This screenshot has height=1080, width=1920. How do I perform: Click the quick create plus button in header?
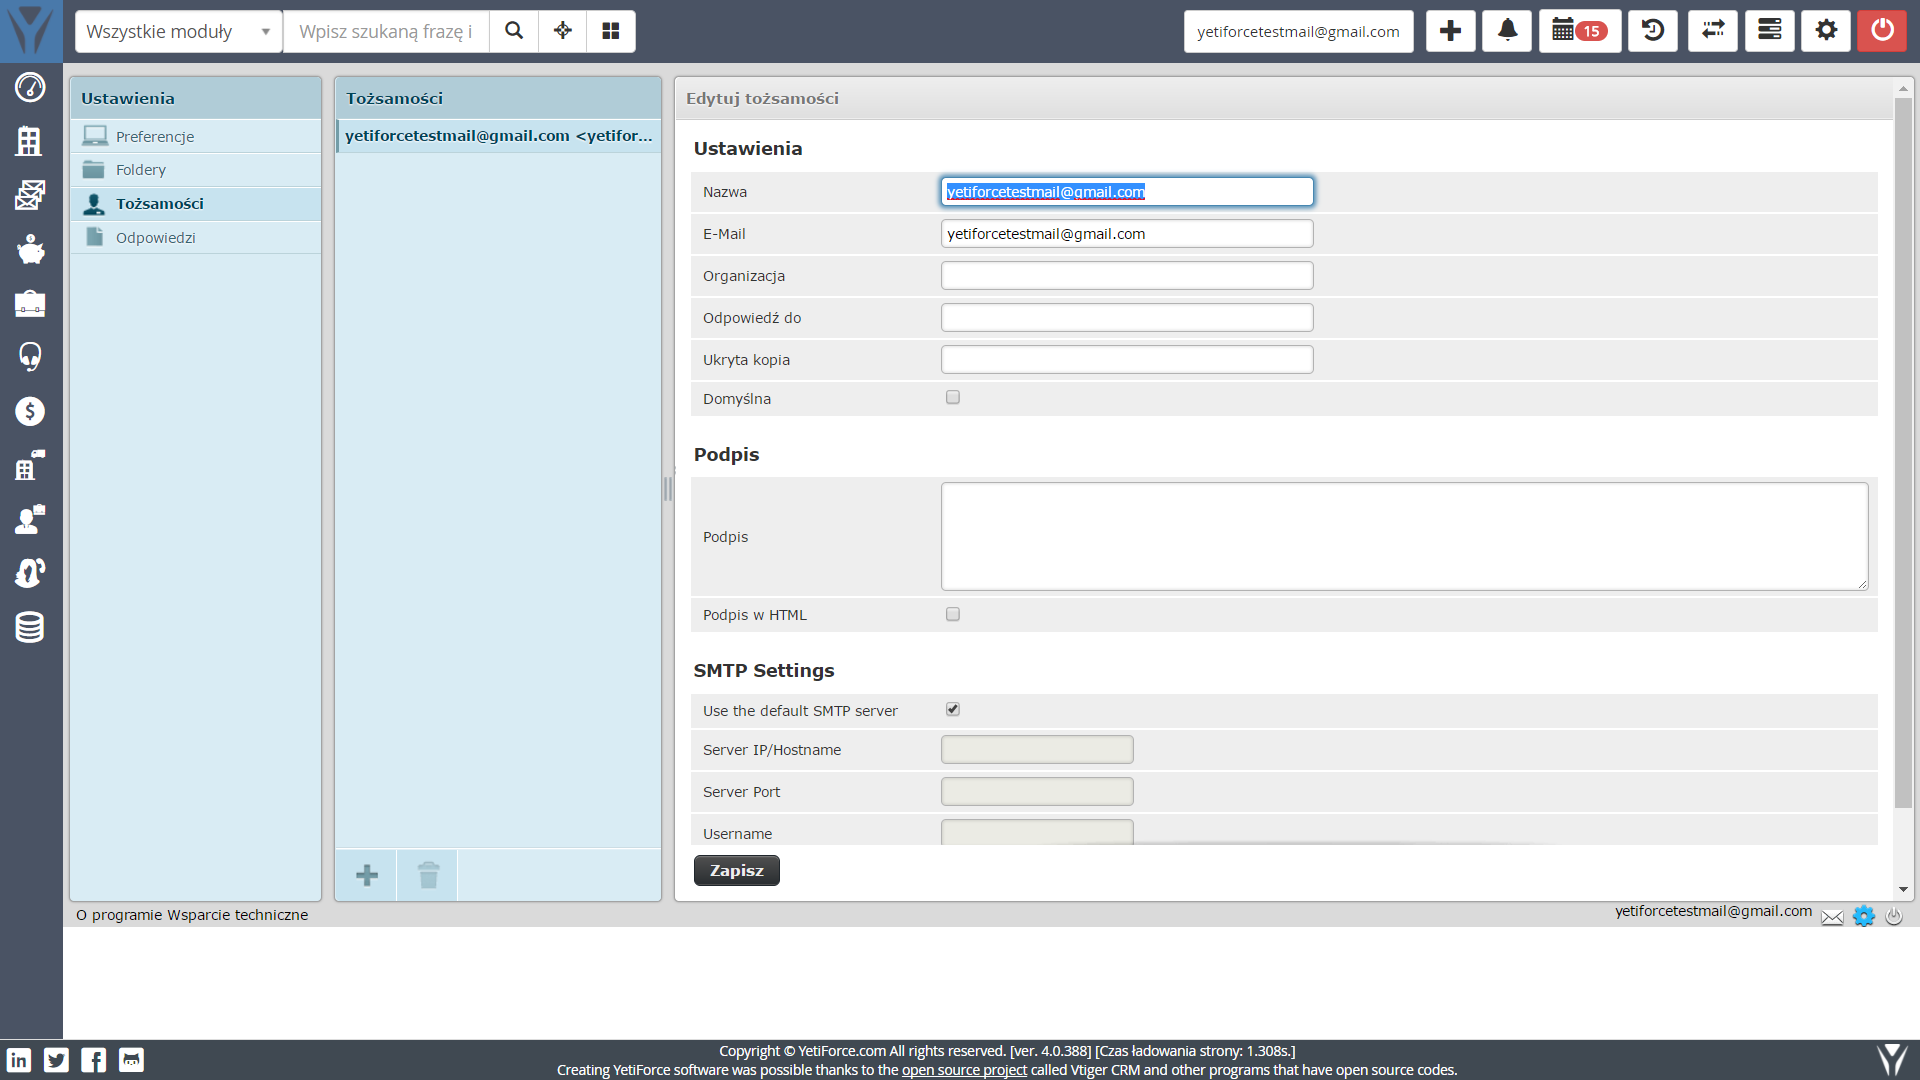[x=1450, y=31]
